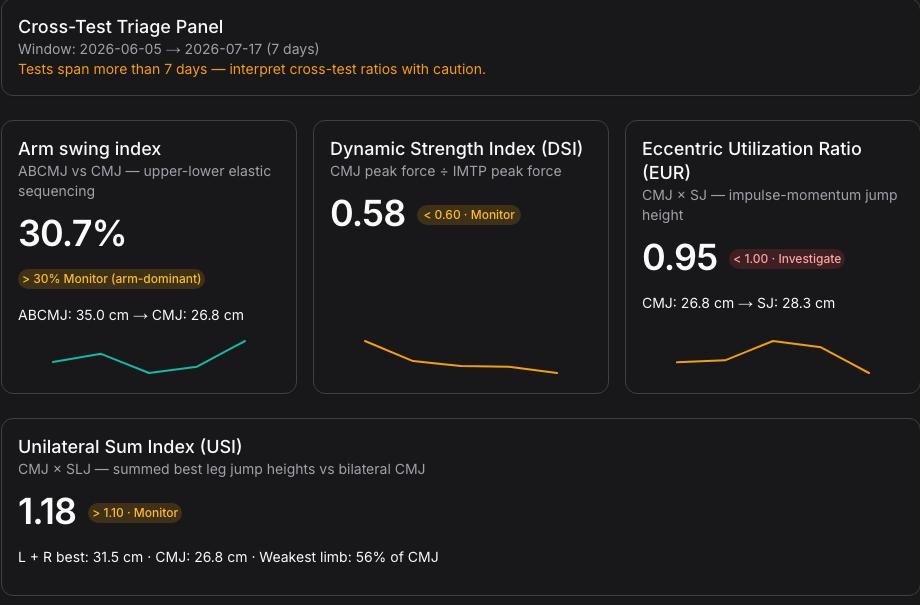
Task: Click the EUR orange trend sparkline
Action: click(773, 357)
